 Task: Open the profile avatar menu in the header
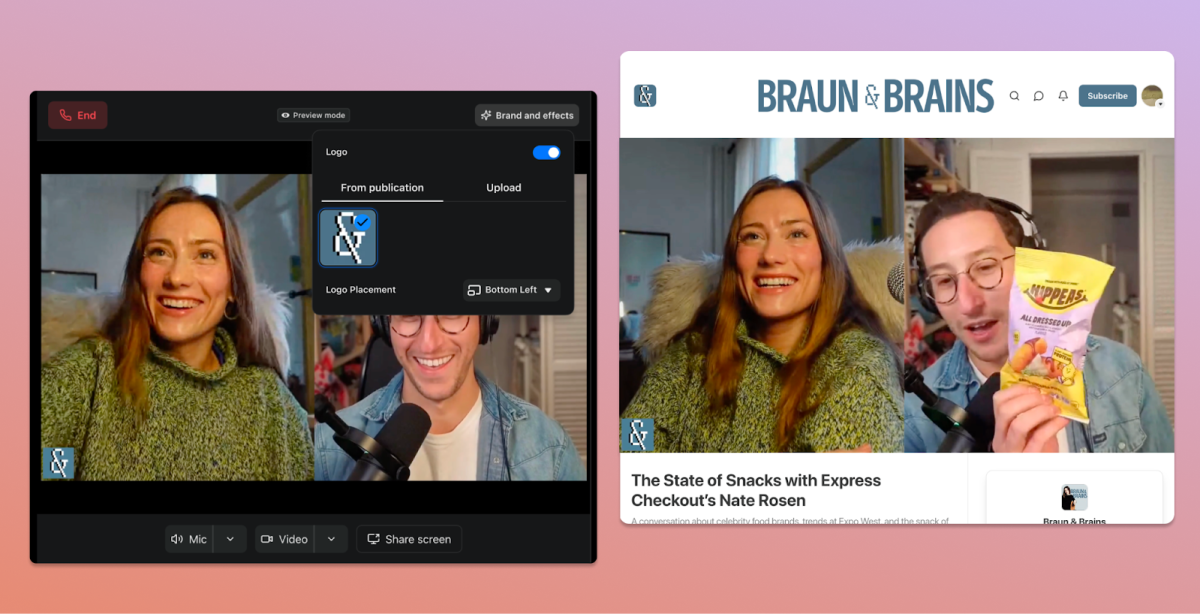[x=1151, y=96]
